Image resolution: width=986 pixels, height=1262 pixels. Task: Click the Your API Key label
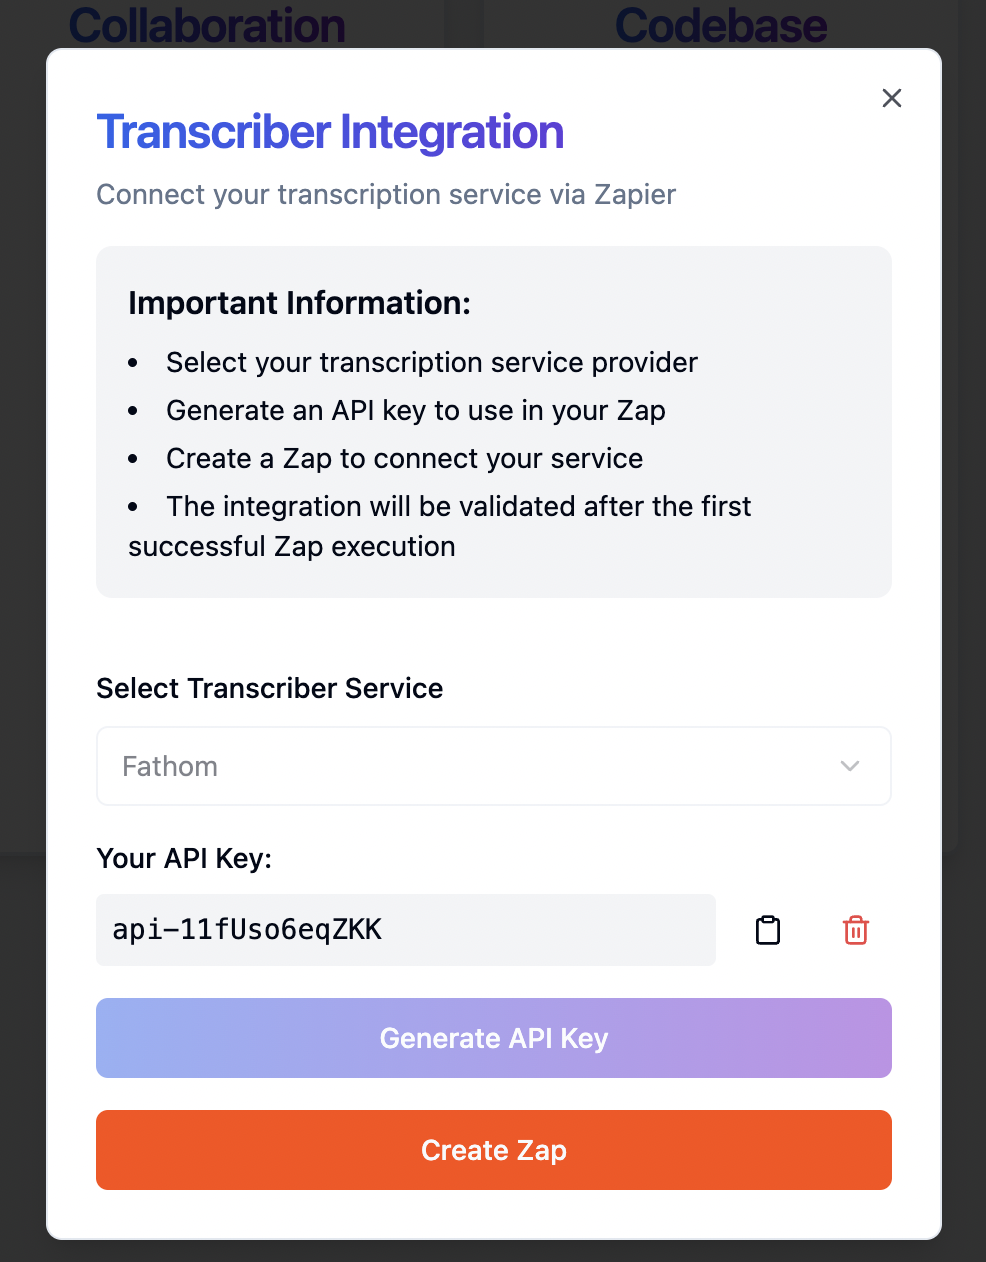point(183,858)
